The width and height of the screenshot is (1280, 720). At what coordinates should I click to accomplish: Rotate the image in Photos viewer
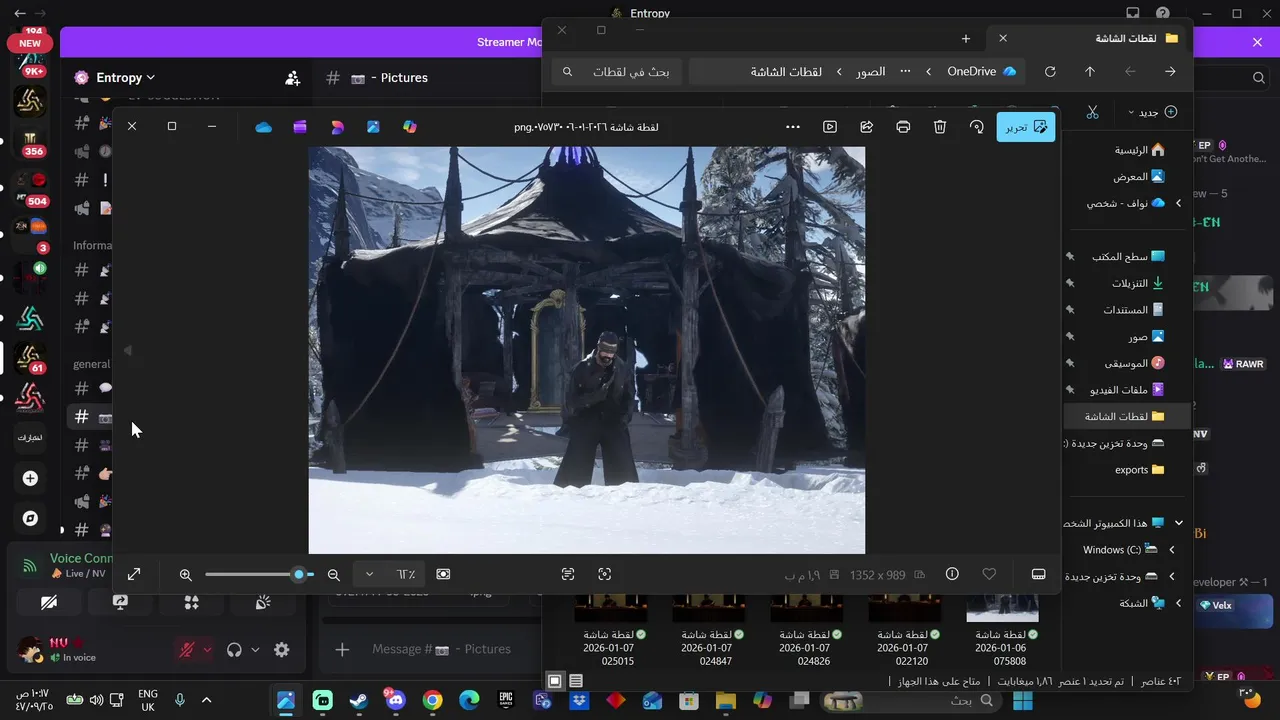pos(977,127)
